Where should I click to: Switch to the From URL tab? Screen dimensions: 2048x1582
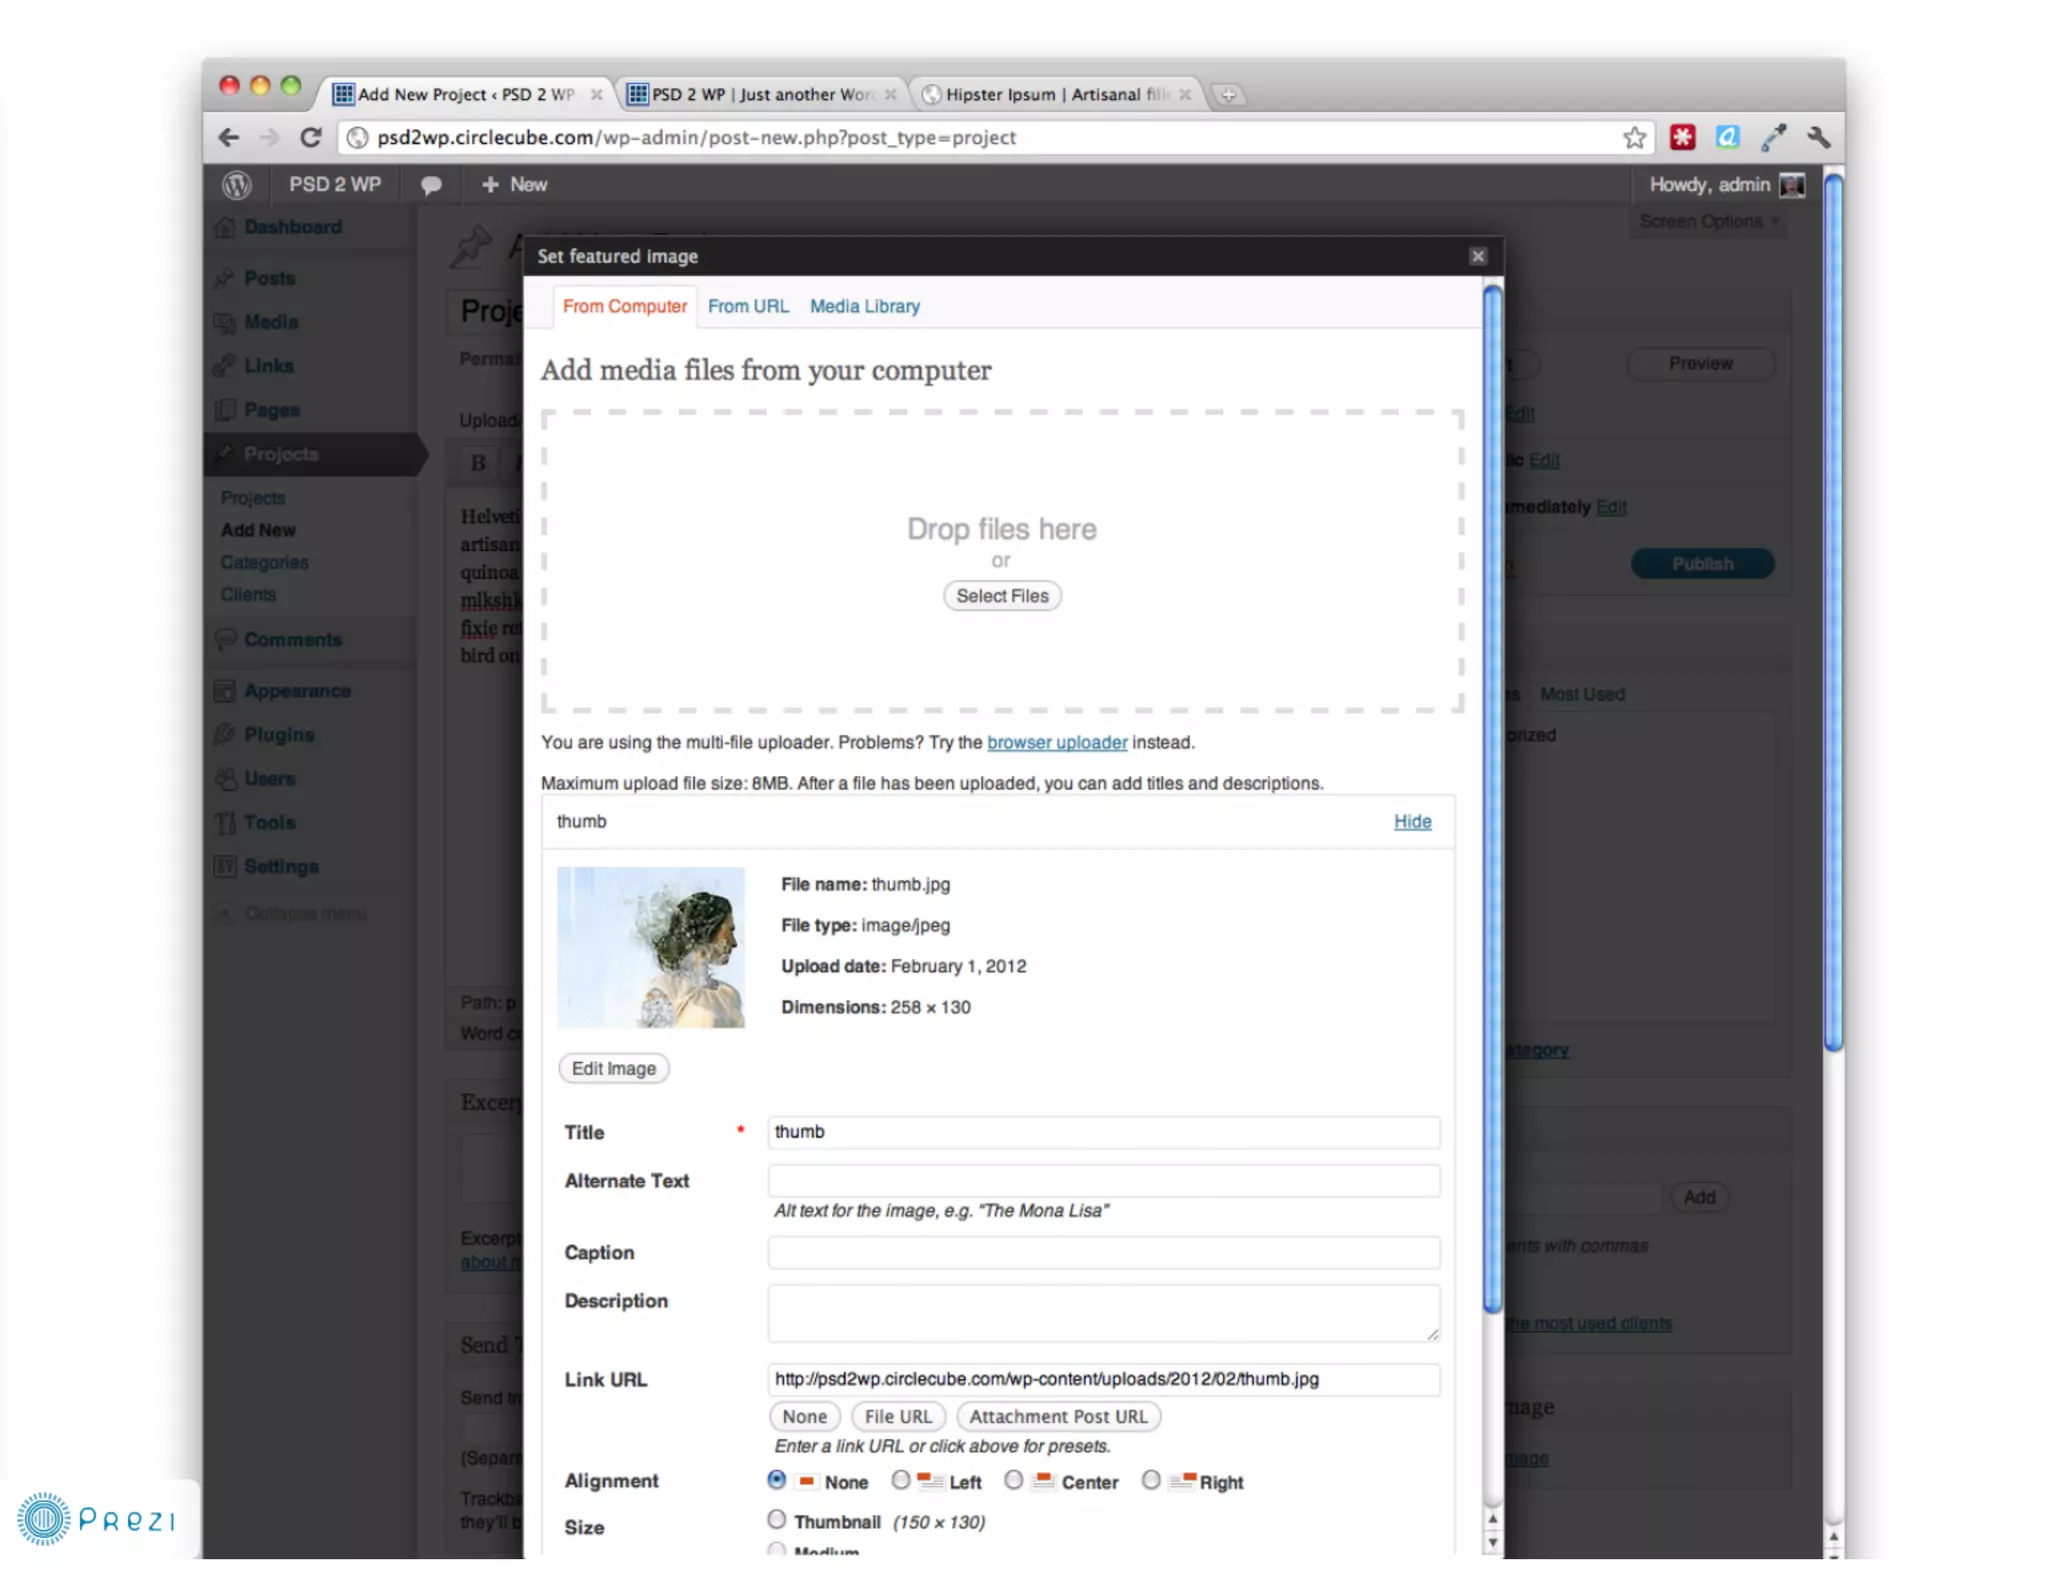[x=748, y=306]
